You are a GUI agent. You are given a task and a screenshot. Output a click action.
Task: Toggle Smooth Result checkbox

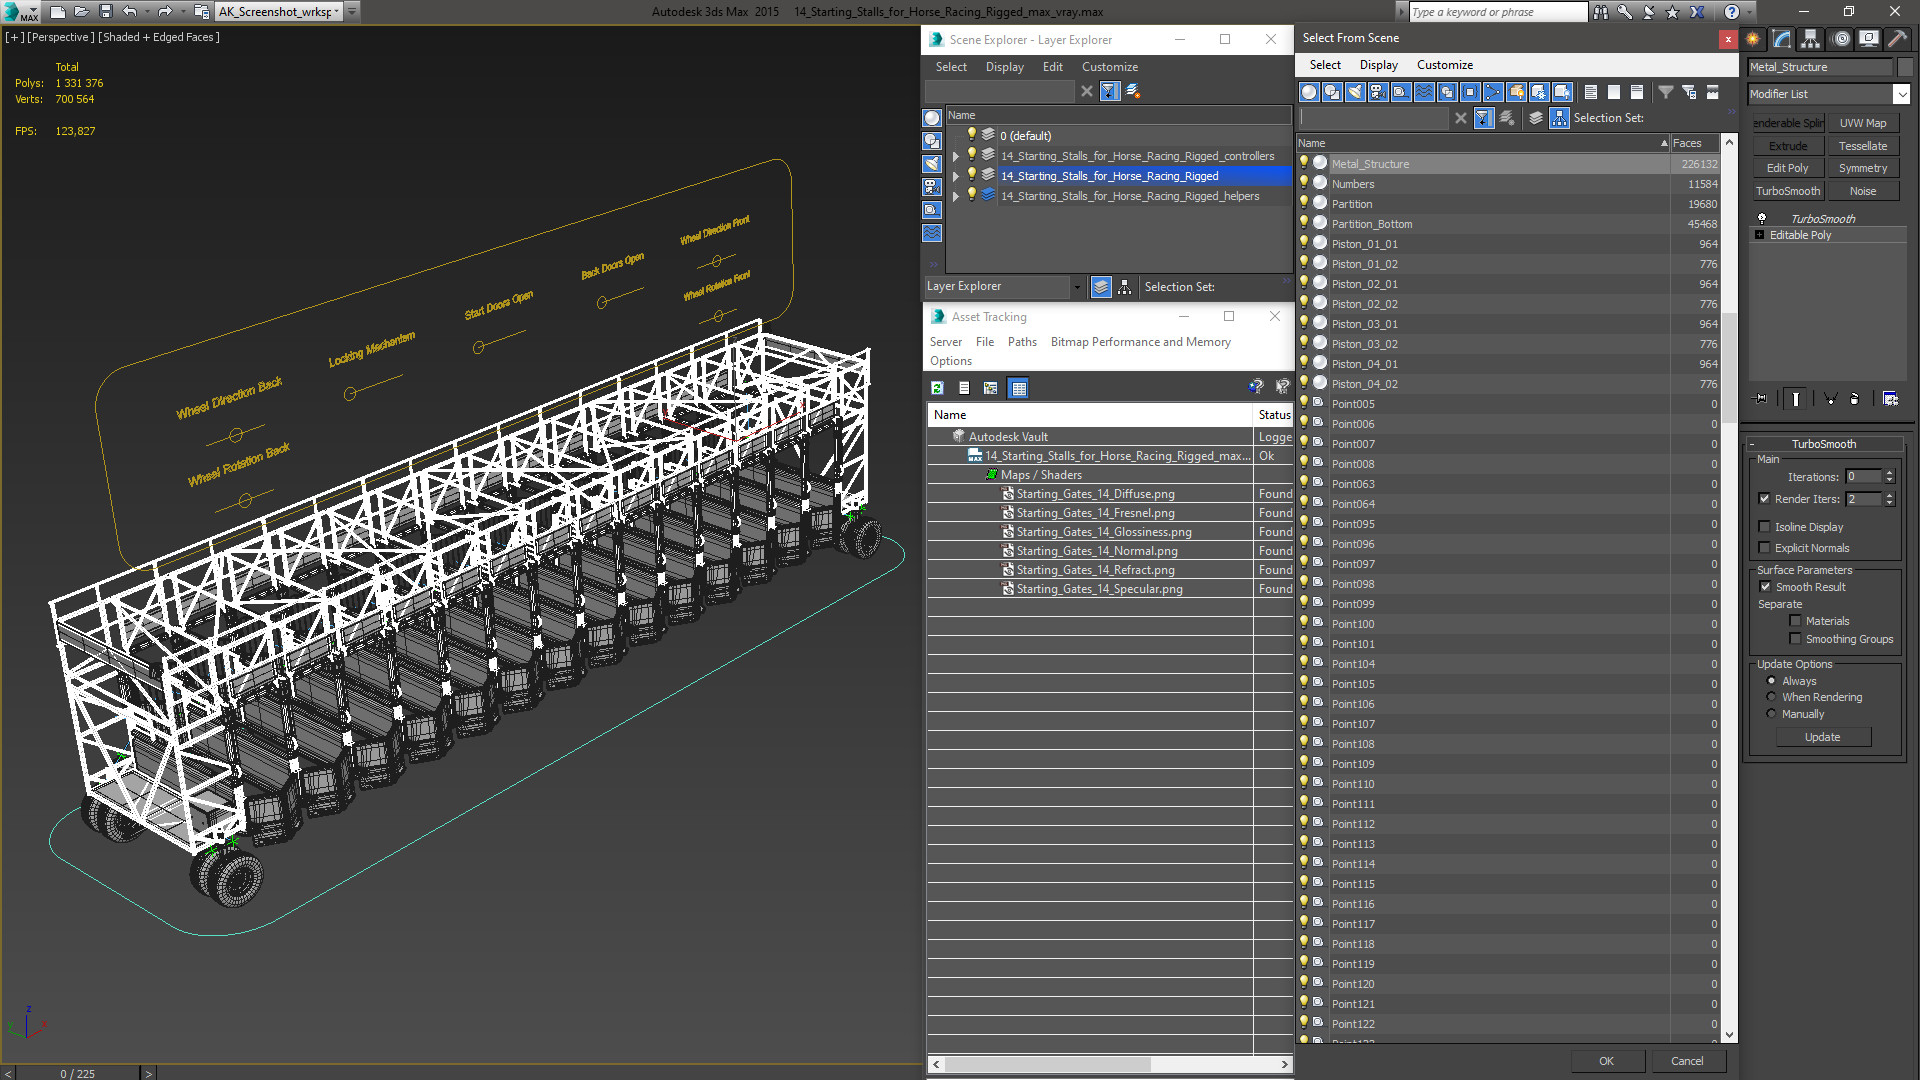tap(1765, 587)
